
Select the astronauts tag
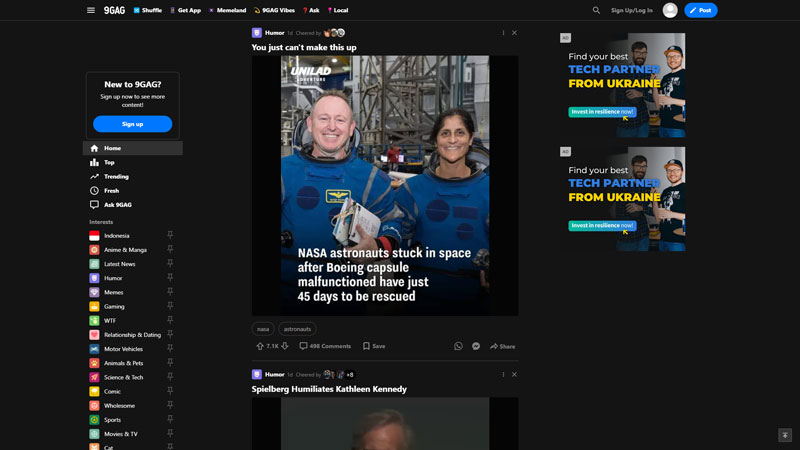(x=297, y=329)
